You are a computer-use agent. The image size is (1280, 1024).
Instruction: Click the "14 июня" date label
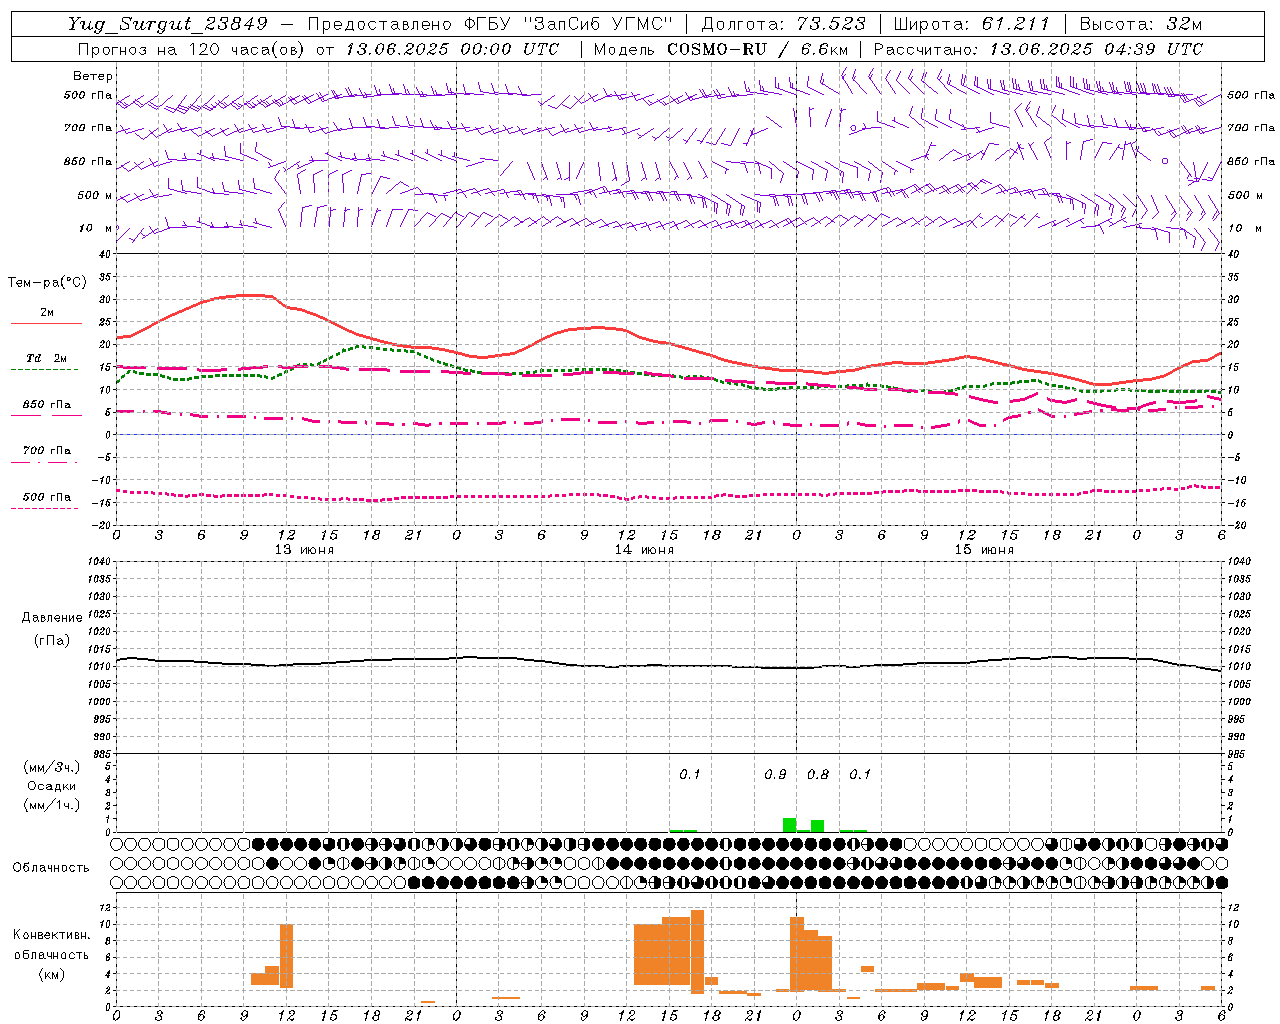coord(644,550)
